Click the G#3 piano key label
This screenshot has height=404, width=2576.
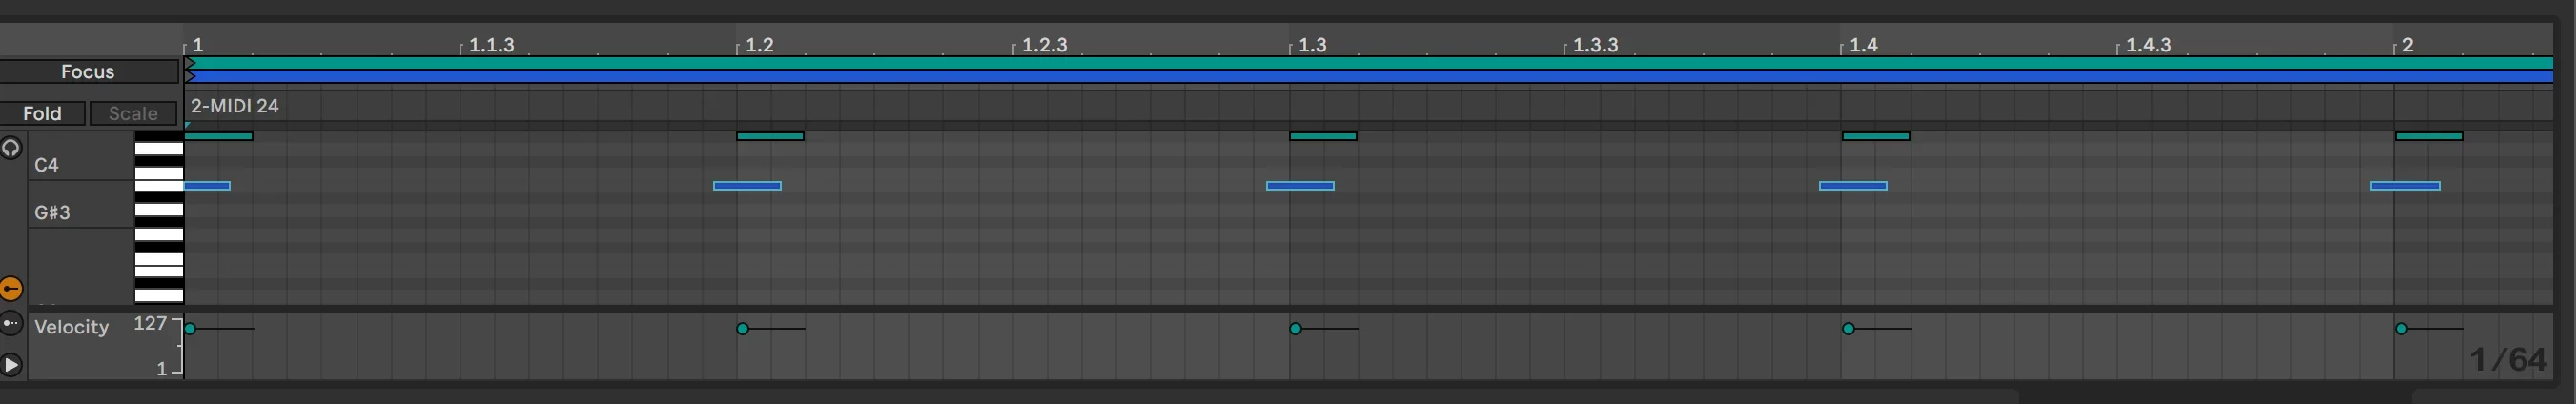pos(52,212)
